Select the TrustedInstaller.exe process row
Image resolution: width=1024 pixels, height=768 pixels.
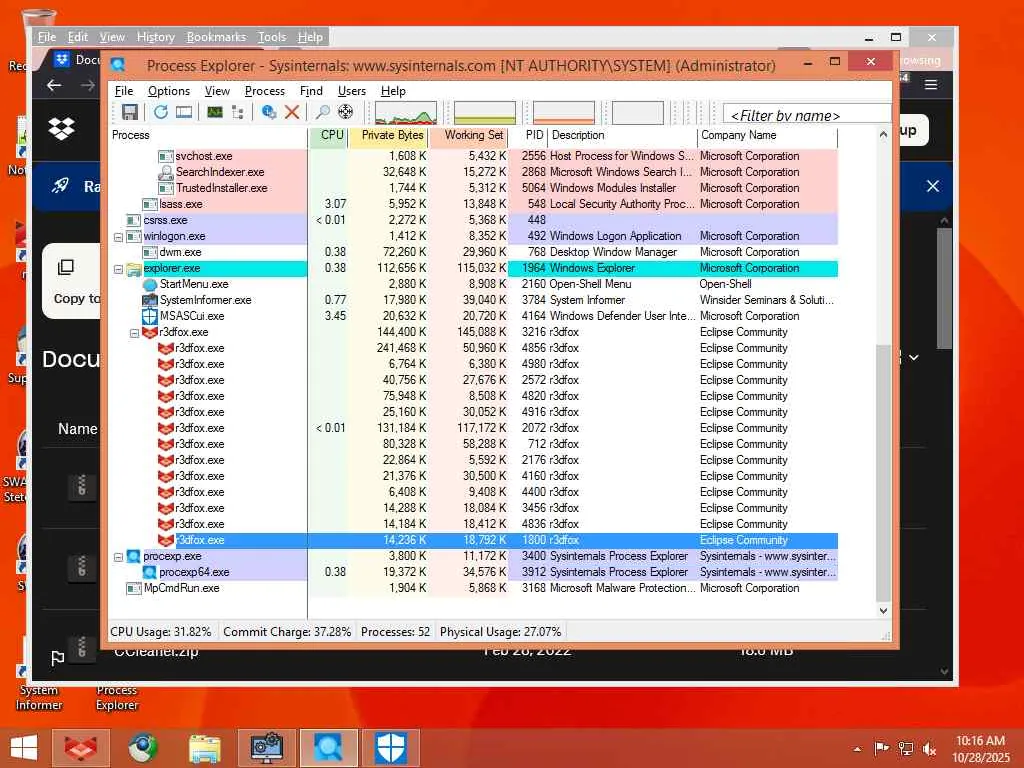pos(473,188)
